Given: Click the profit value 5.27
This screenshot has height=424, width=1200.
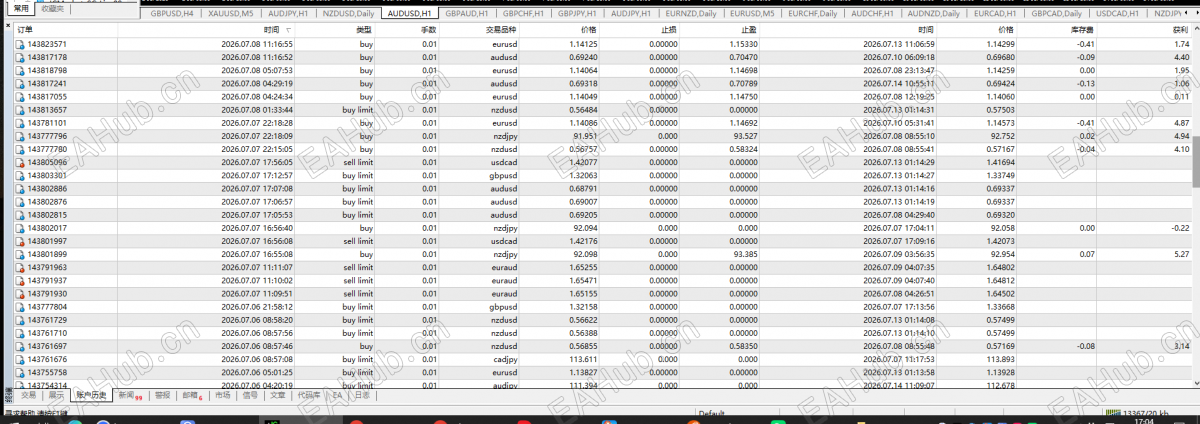Looking at the screenshot, I should coord(1180,254).
